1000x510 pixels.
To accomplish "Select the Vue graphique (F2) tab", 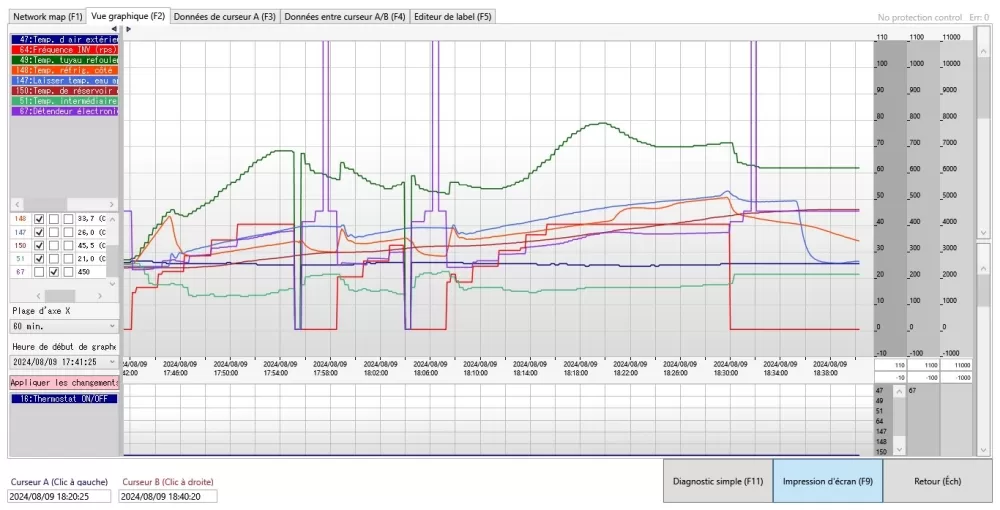I will (x=128, y=16).
